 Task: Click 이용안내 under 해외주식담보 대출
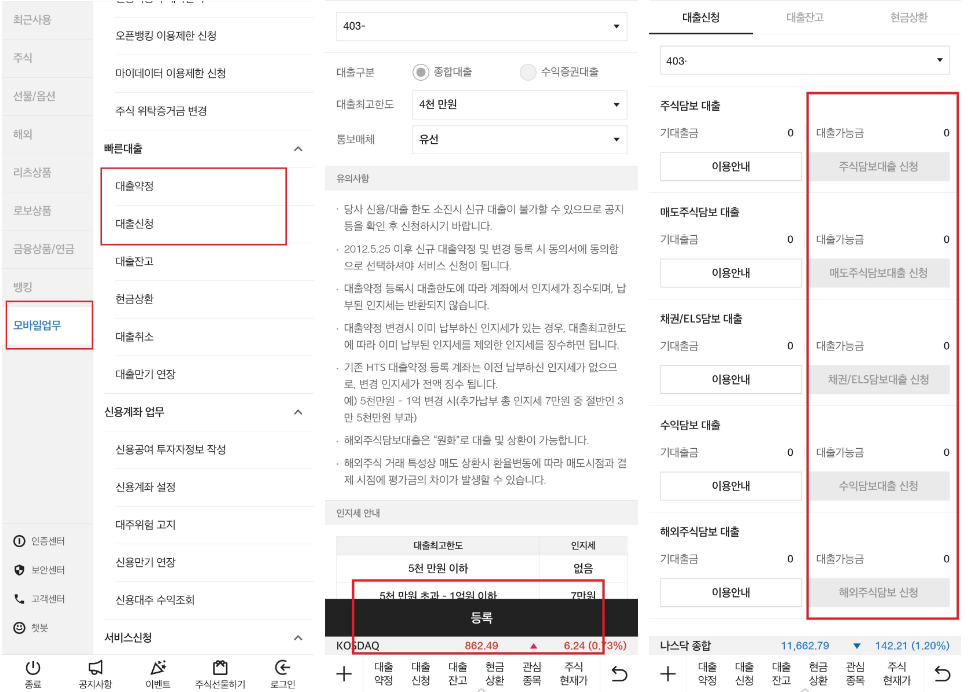click(x=730, y=593)
